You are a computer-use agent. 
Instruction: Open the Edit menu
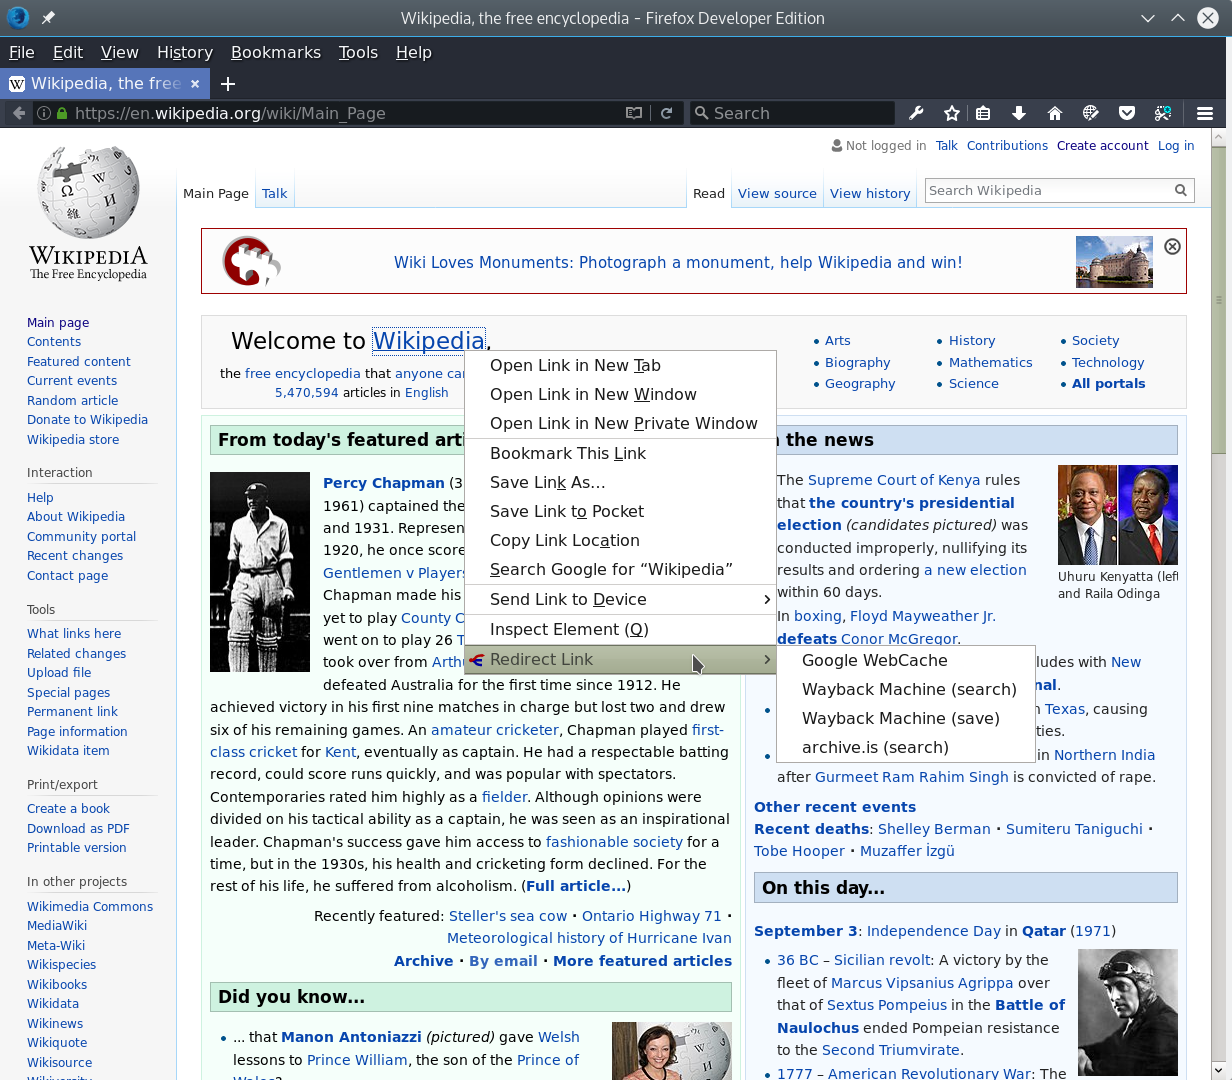point(68,52)
